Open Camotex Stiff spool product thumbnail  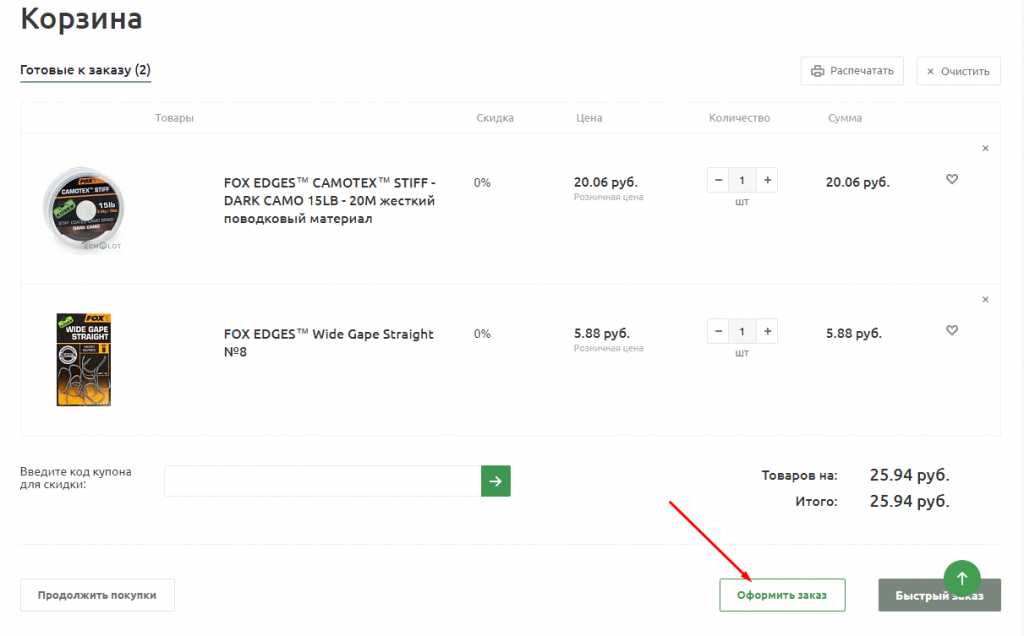(84, 208)
